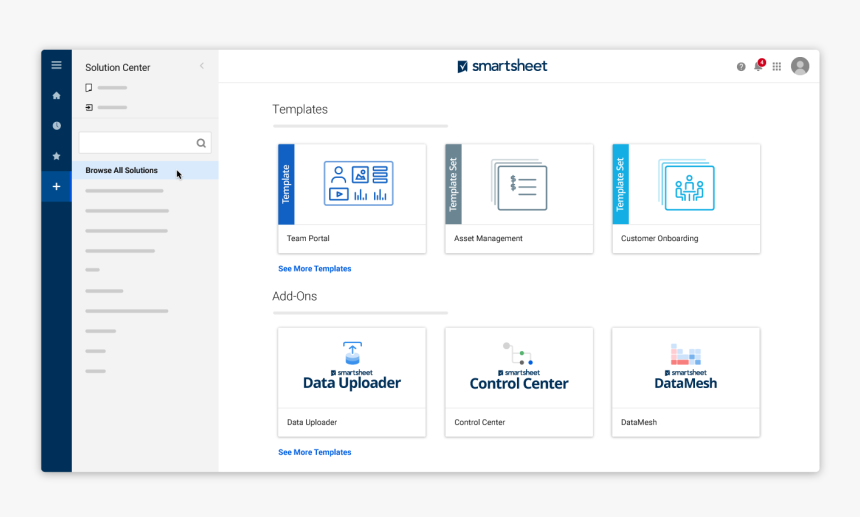This screenshot has height=517, width=860.
Task: Open the Data Uploader add-on card
Action: (352, 382)
